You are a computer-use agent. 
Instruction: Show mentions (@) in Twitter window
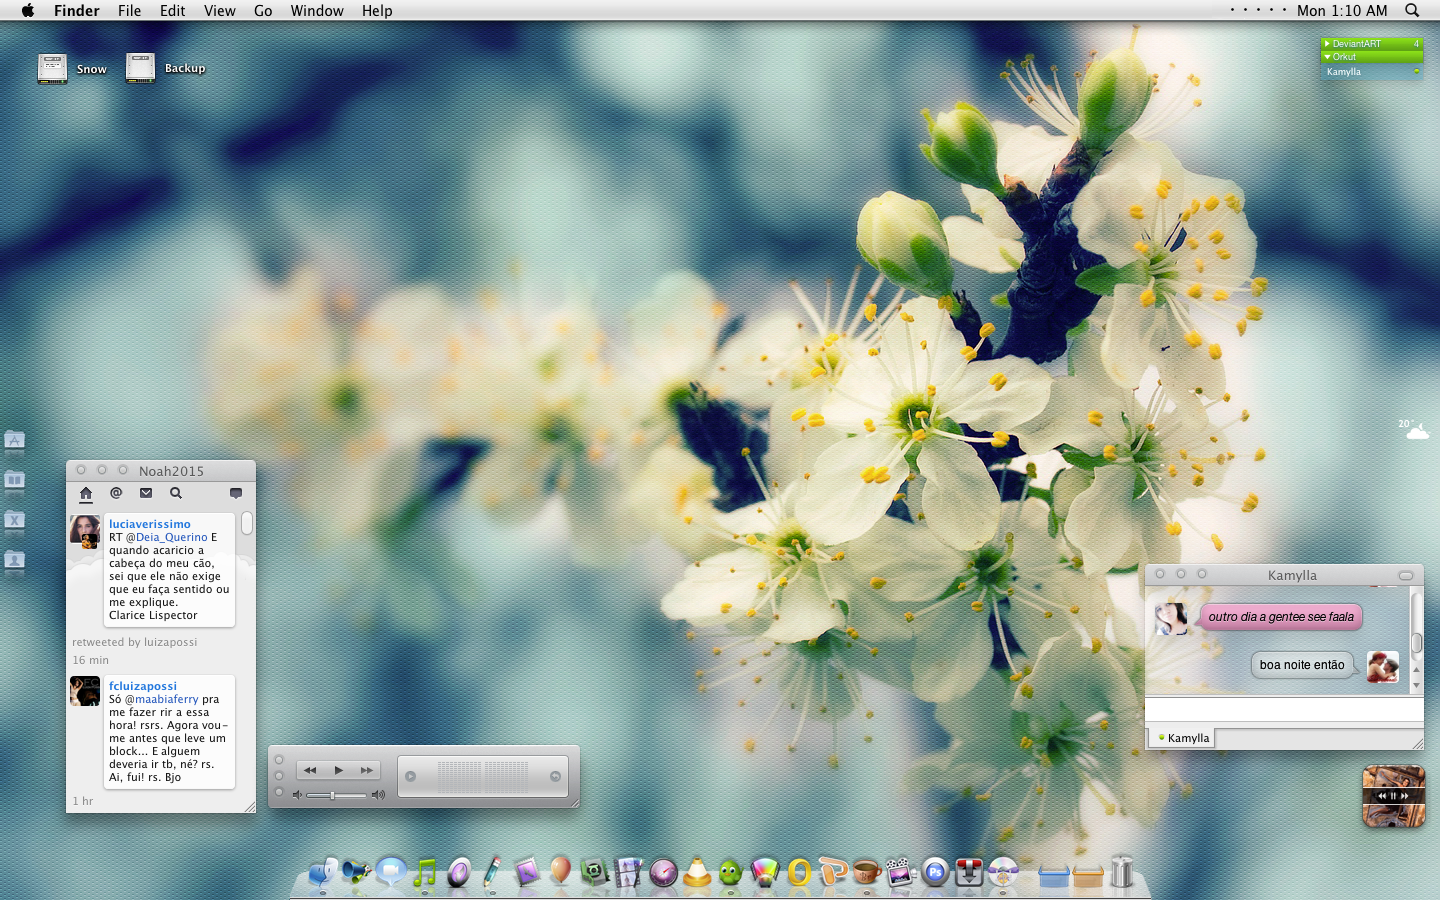116,493
